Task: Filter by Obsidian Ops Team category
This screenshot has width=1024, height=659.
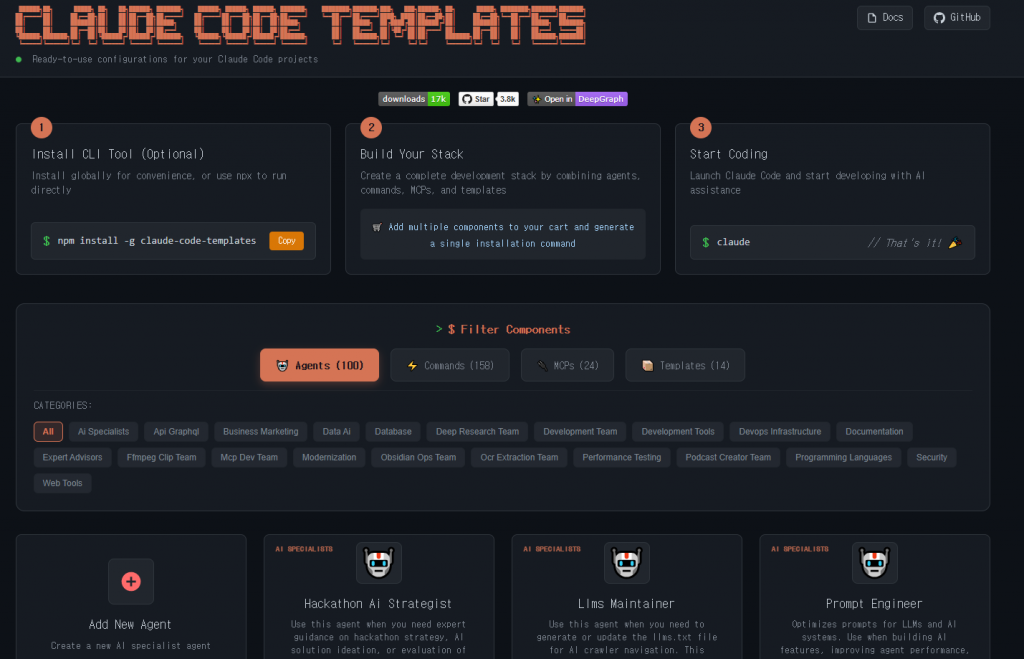Action: pyautogui.click(x=418, y=457)
